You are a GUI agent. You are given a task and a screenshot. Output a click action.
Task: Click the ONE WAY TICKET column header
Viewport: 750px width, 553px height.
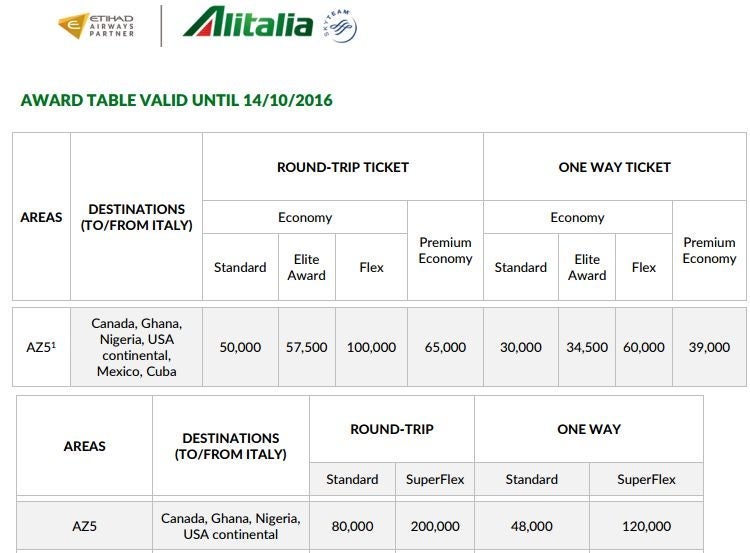coord(614,167)
